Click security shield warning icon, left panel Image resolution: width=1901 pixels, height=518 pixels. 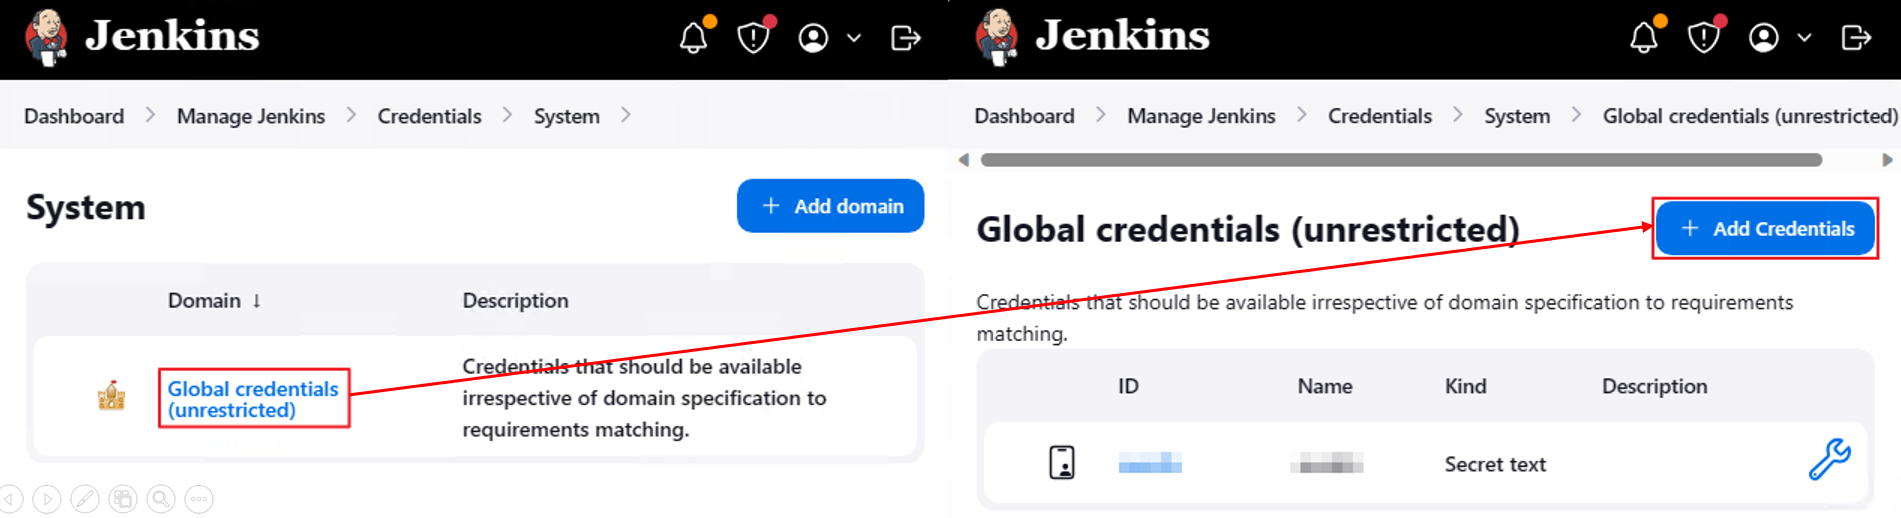(753, 38)
